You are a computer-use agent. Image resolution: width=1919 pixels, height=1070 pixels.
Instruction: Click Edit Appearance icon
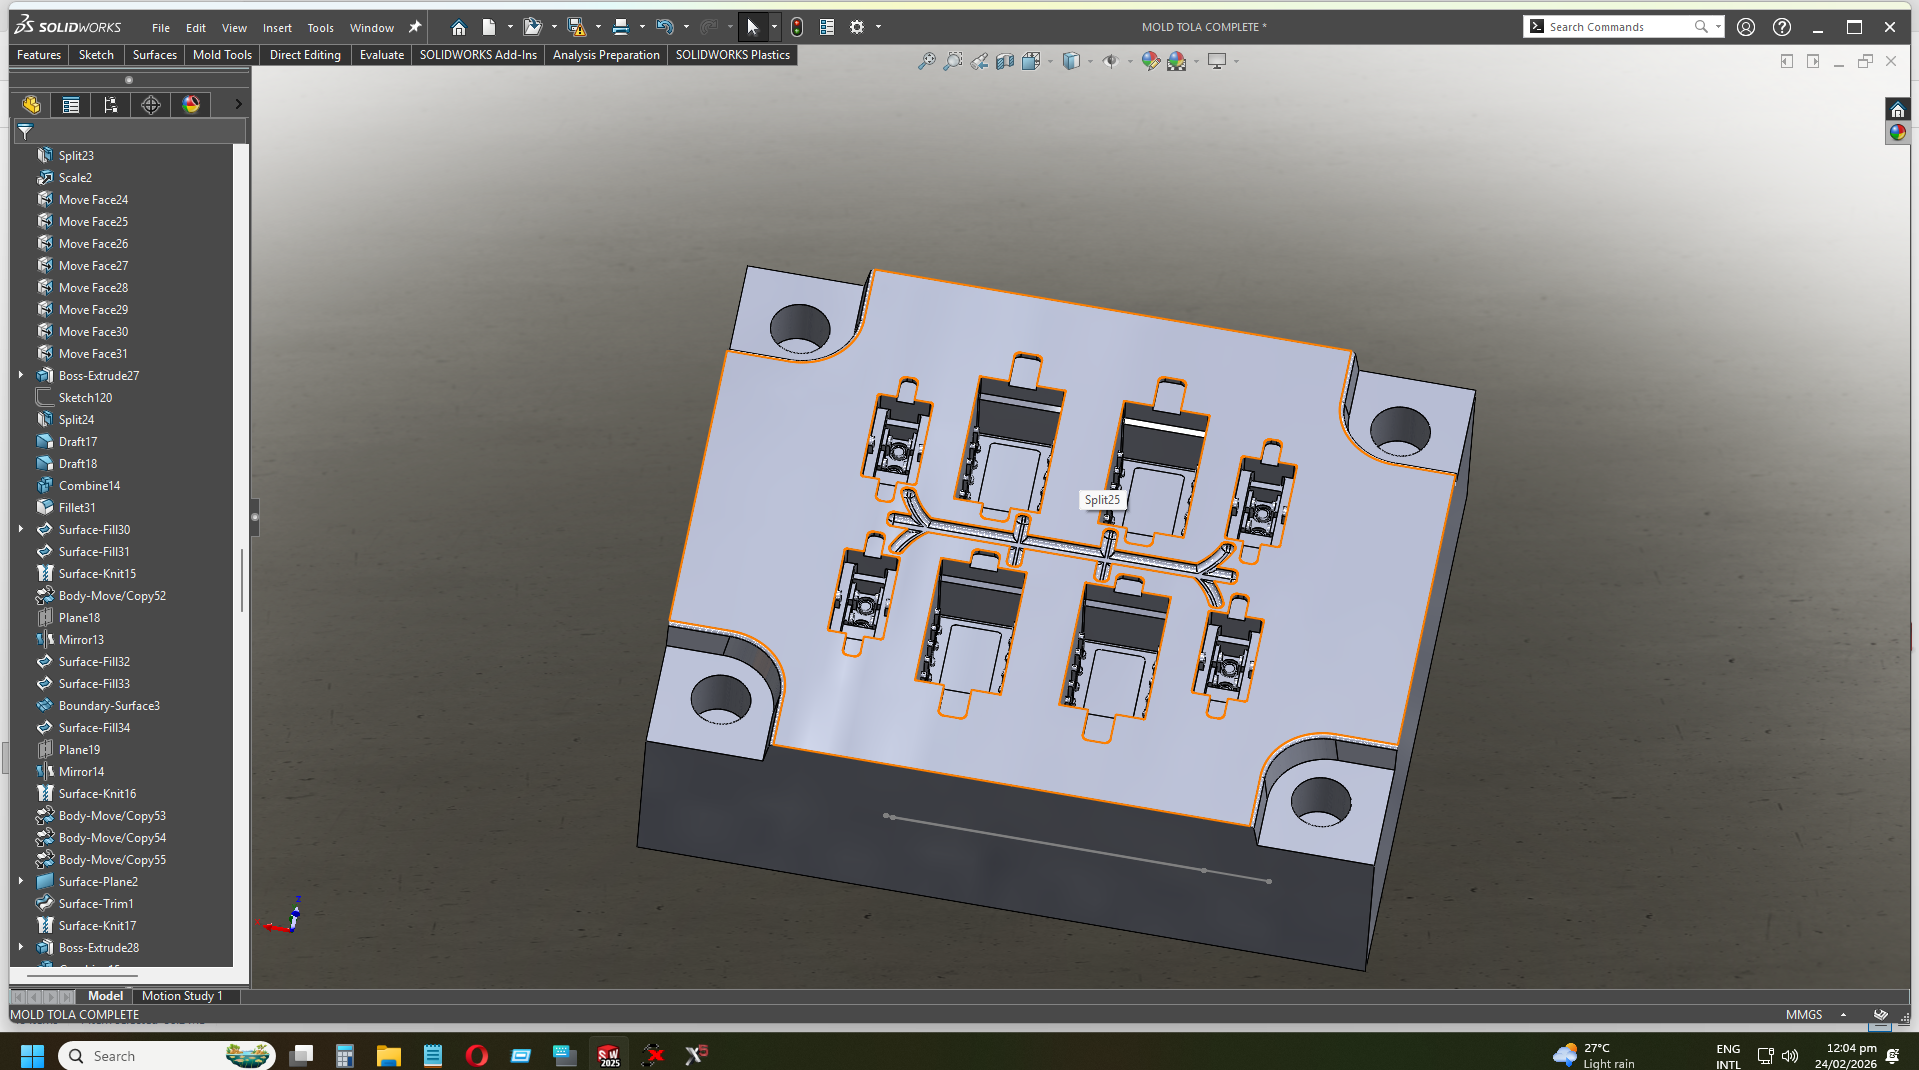[x=1151, y=61]
